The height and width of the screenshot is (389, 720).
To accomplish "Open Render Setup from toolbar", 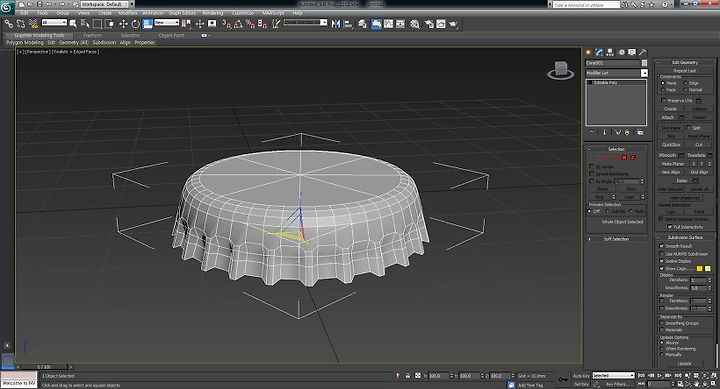I will click(x=429, y=23).
